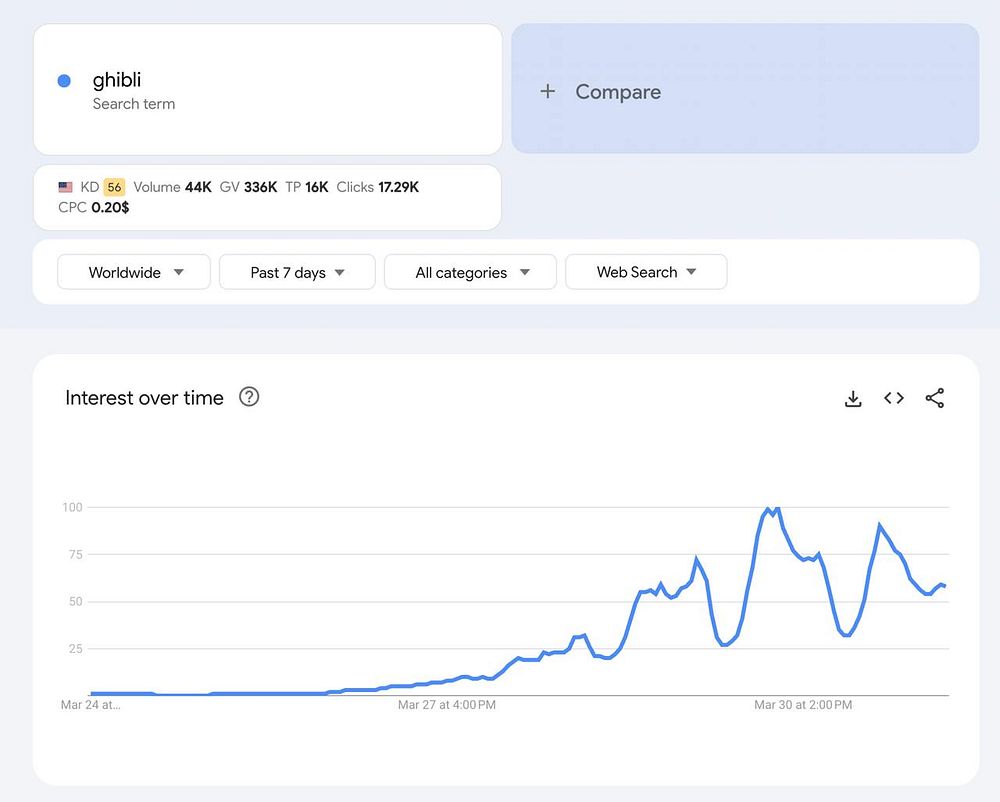Click the US flag icon
Image resolution: width=1000 pixels, height=802 pixels.
(x=66, y=187)
